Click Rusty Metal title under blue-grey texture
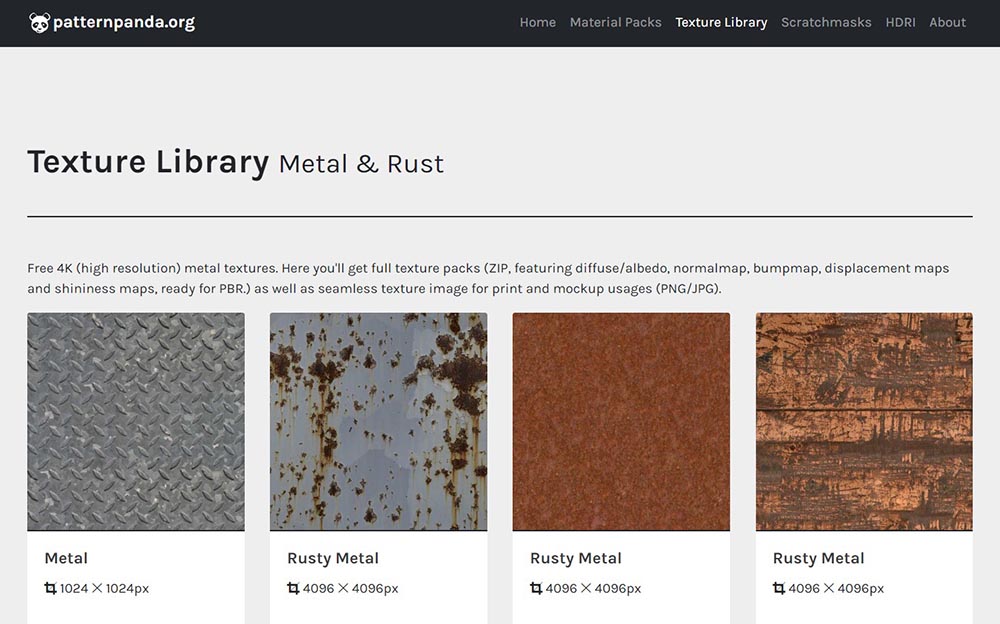Image resolution: width=1000 pixels, height=624 pixels. click(x=333, y=558)
